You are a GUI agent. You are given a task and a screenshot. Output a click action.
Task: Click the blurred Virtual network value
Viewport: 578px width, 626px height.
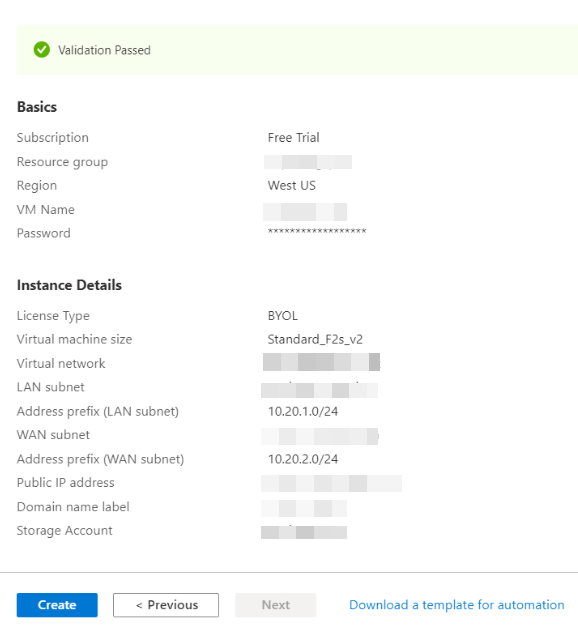pos(321,362)
